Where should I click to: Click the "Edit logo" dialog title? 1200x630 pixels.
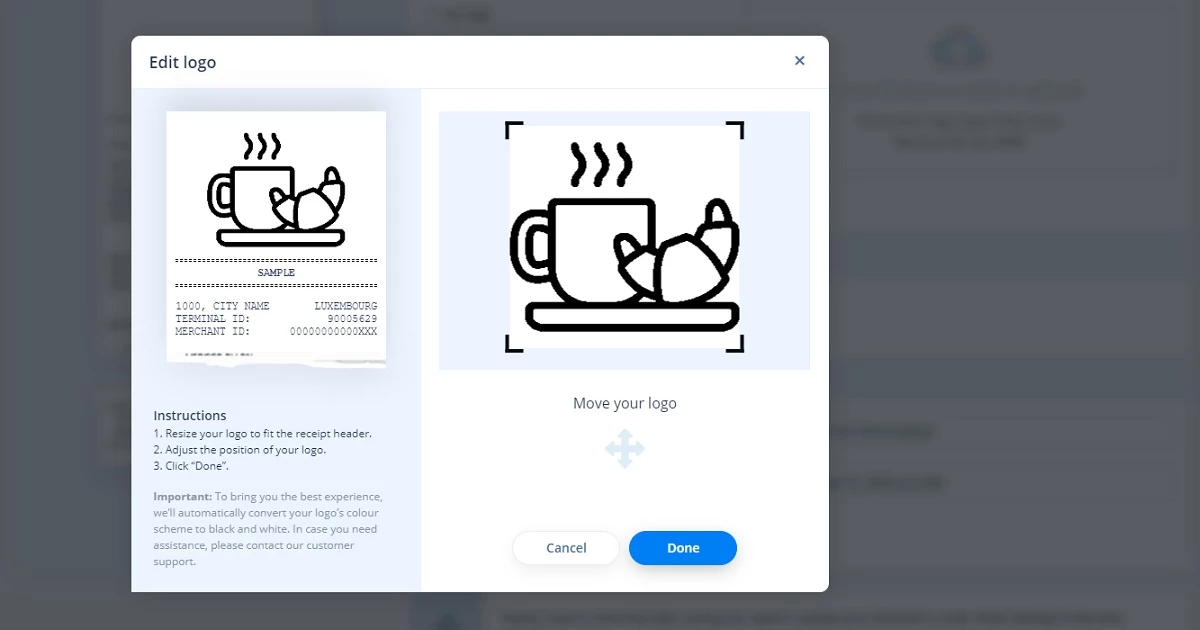click(182, 62)
